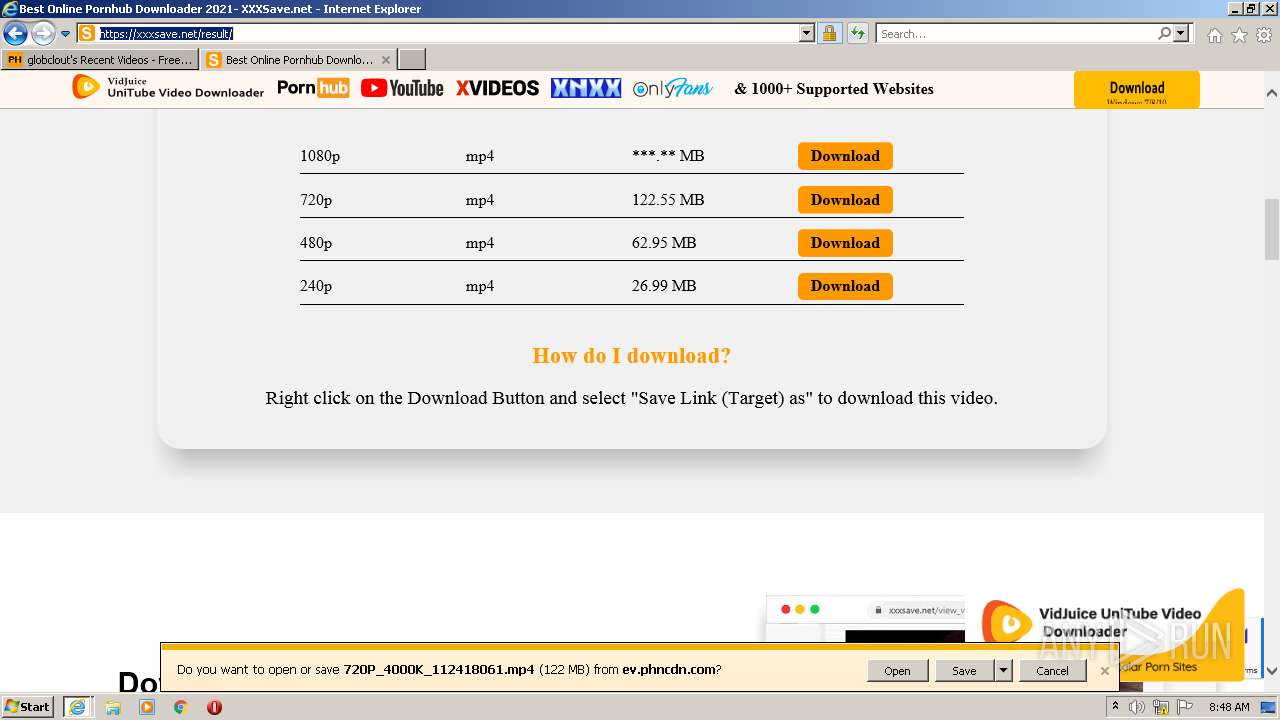The image size is (1280, 720).
Task: Click the magnifier search icon
Action: (x=1164, y=33)
